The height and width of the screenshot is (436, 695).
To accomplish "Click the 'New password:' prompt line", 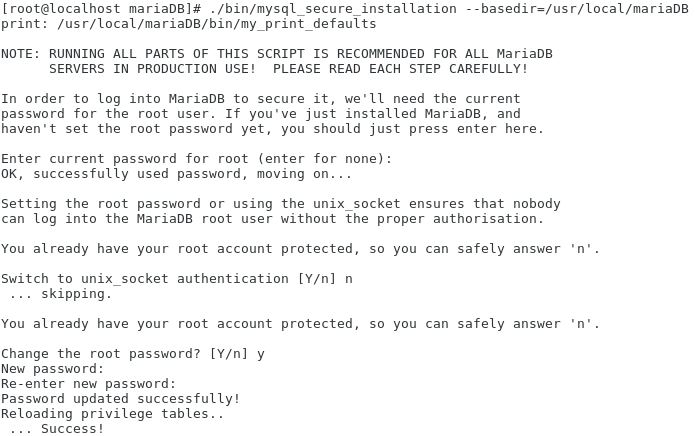I will pos(52,369).
